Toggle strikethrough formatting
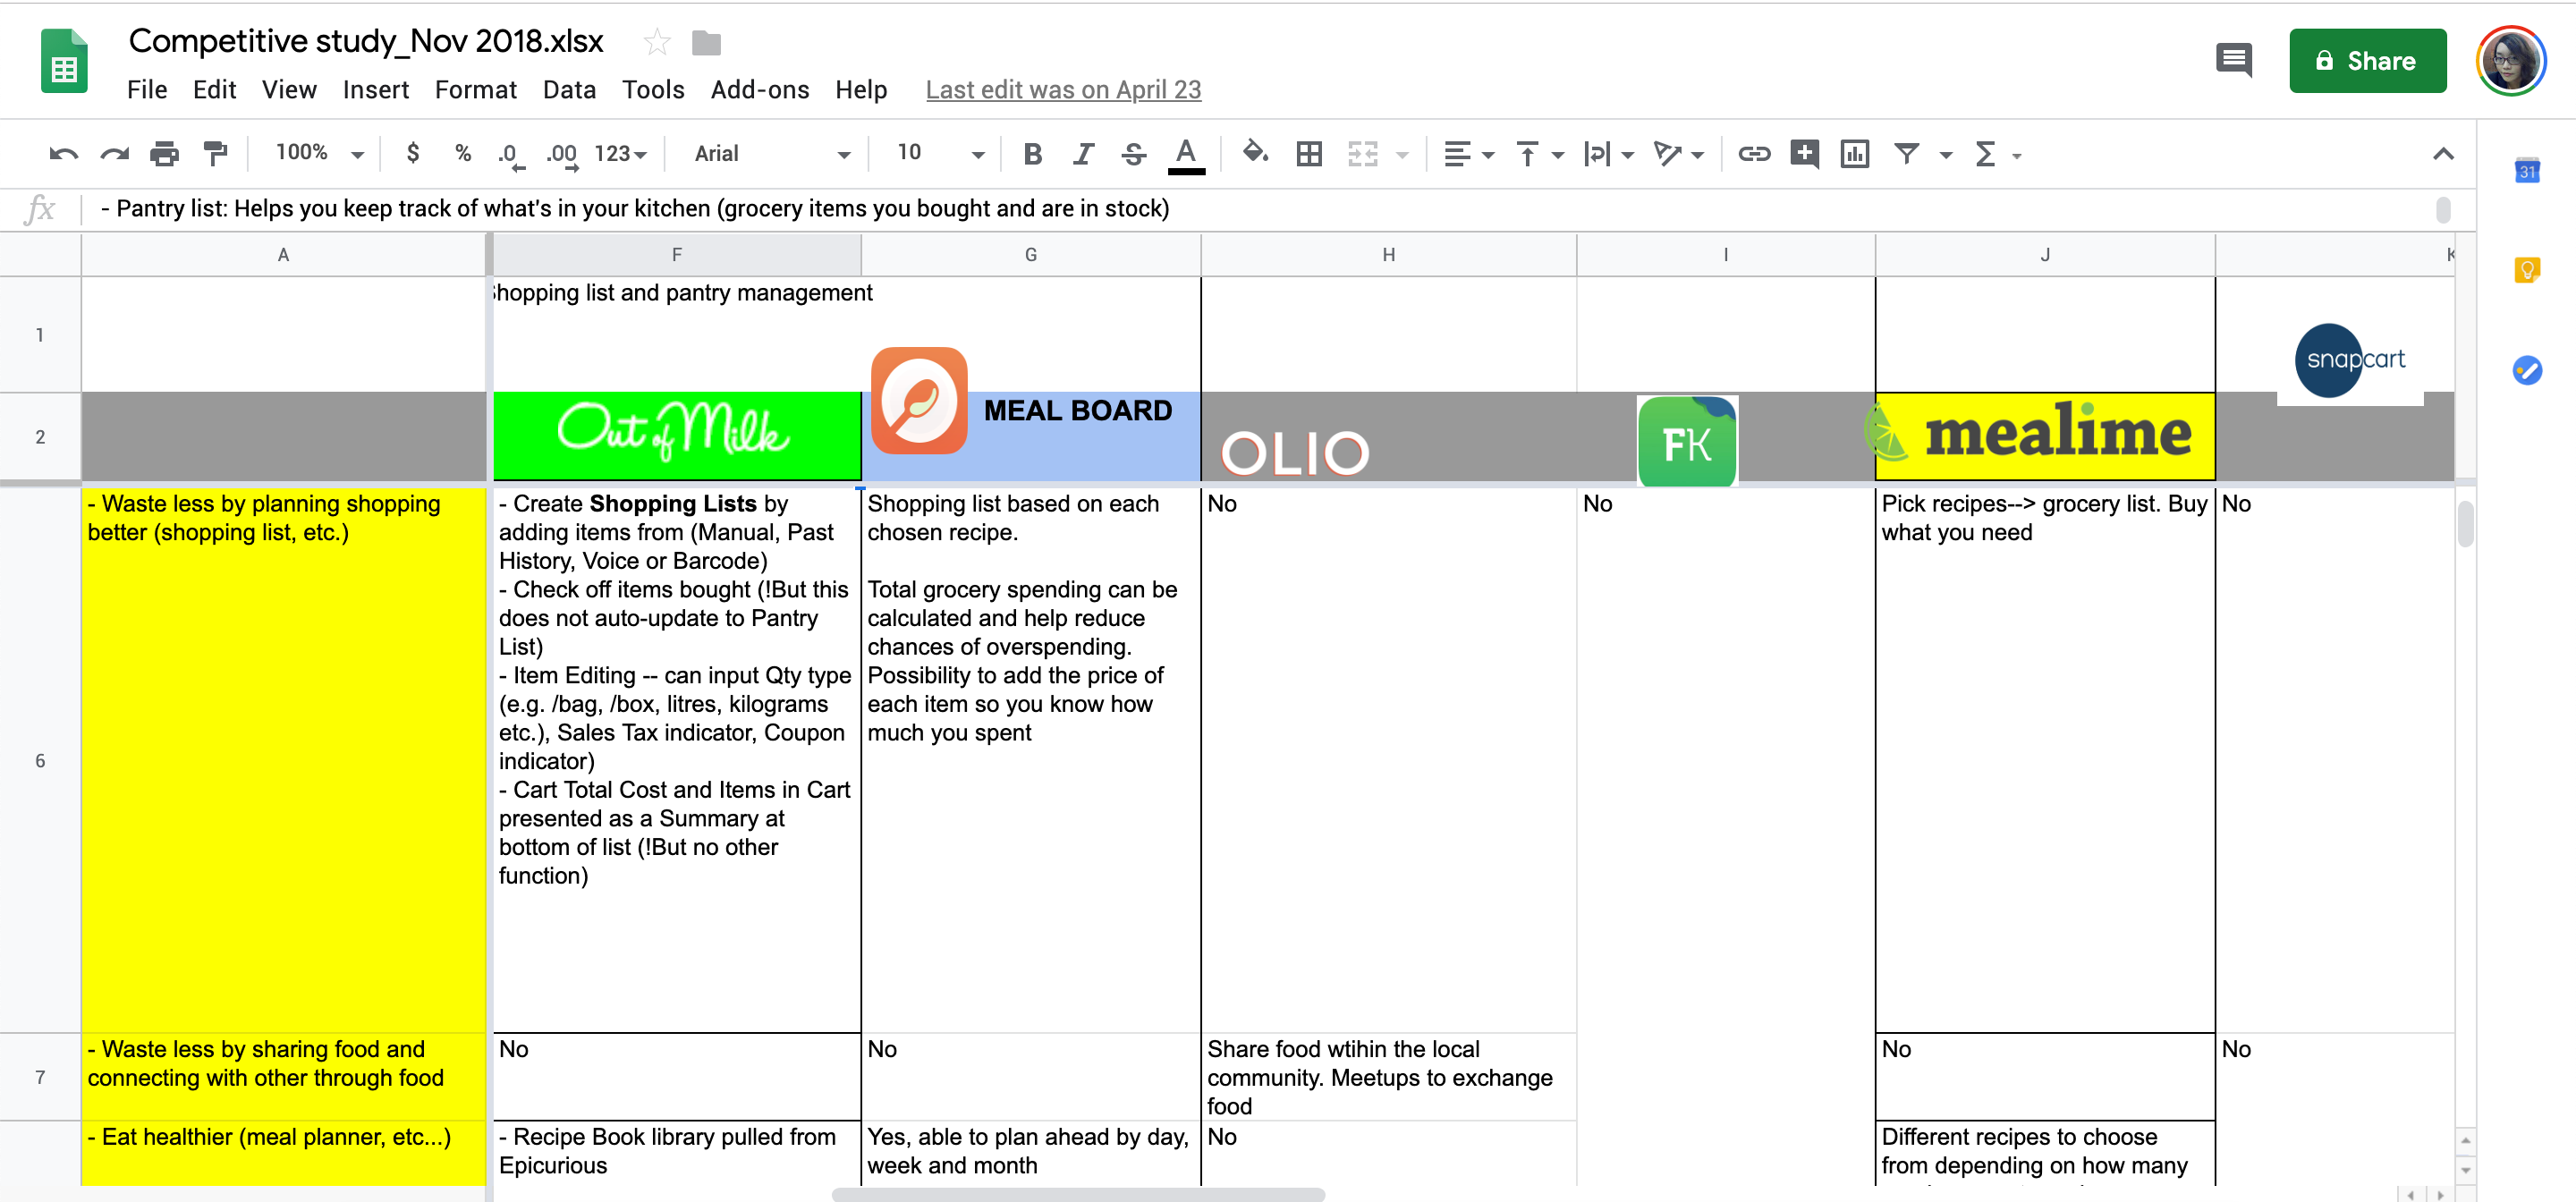The height and width of the screenshot is (1202, 2576). point(1133,154)
